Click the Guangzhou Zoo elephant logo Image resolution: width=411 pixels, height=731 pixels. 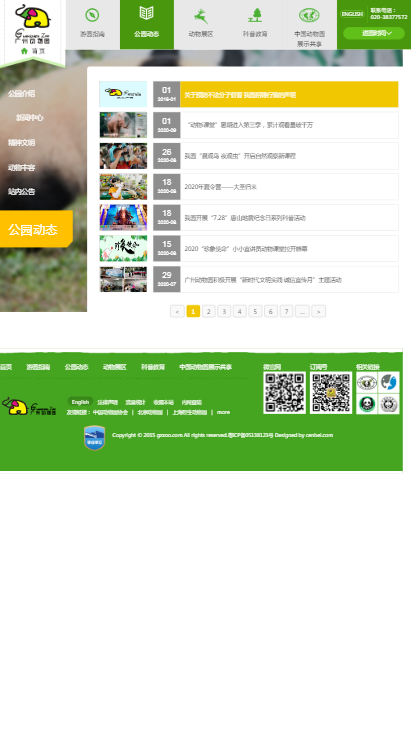click(x=33, y=23)
